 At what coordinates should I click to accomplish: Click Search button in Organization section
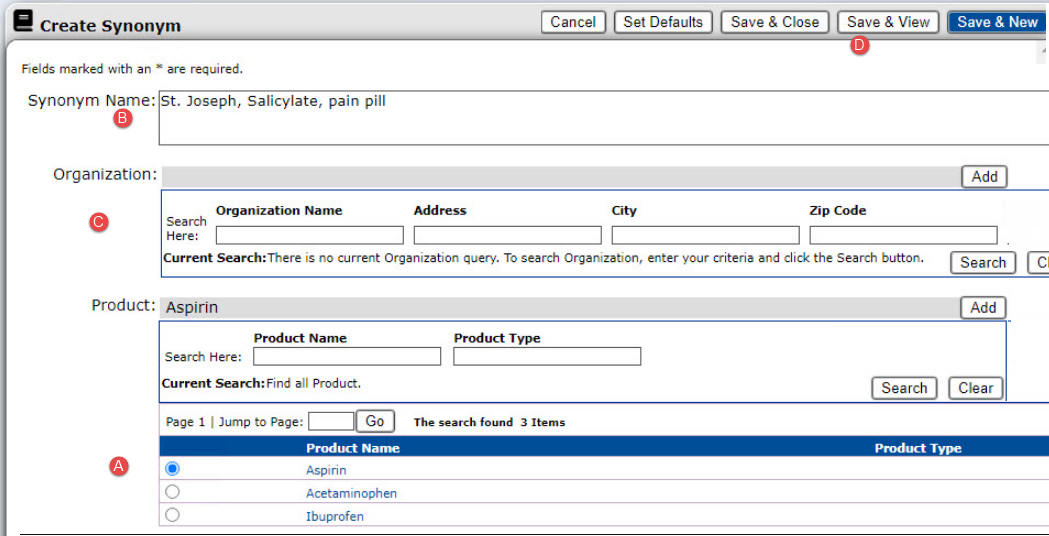[x=982, y=262]
